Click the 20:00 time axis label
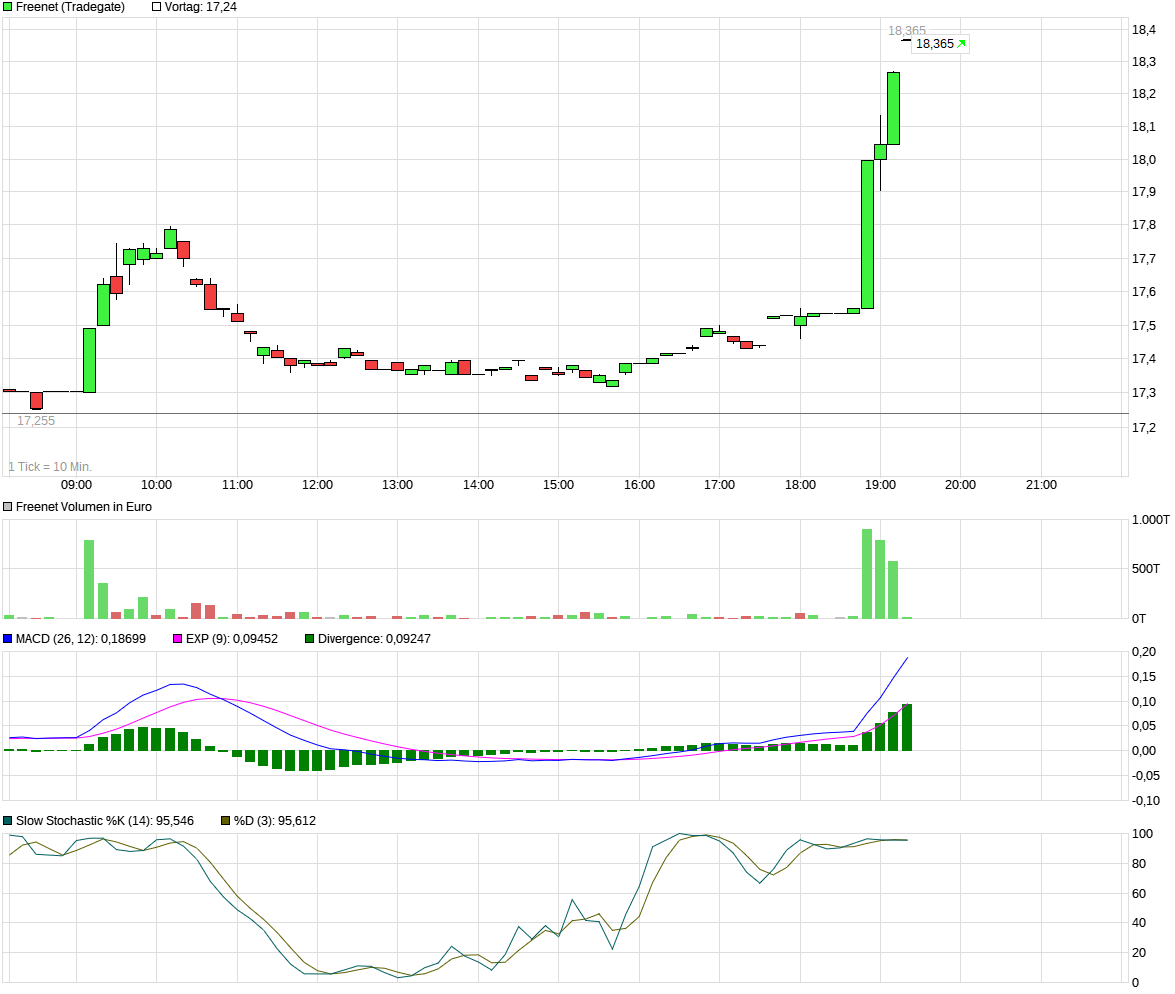The image size is (1175, 994). point(960,485)
